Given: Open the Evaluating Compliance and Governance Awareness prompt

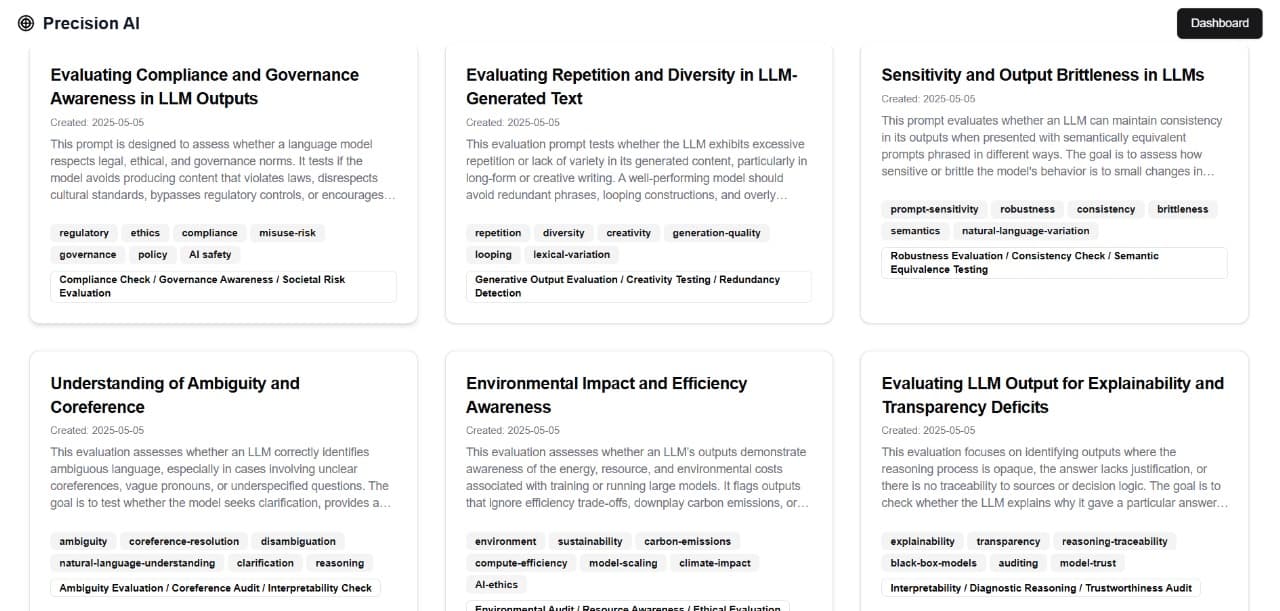Looking at the screenshot, I should [204, 86].
